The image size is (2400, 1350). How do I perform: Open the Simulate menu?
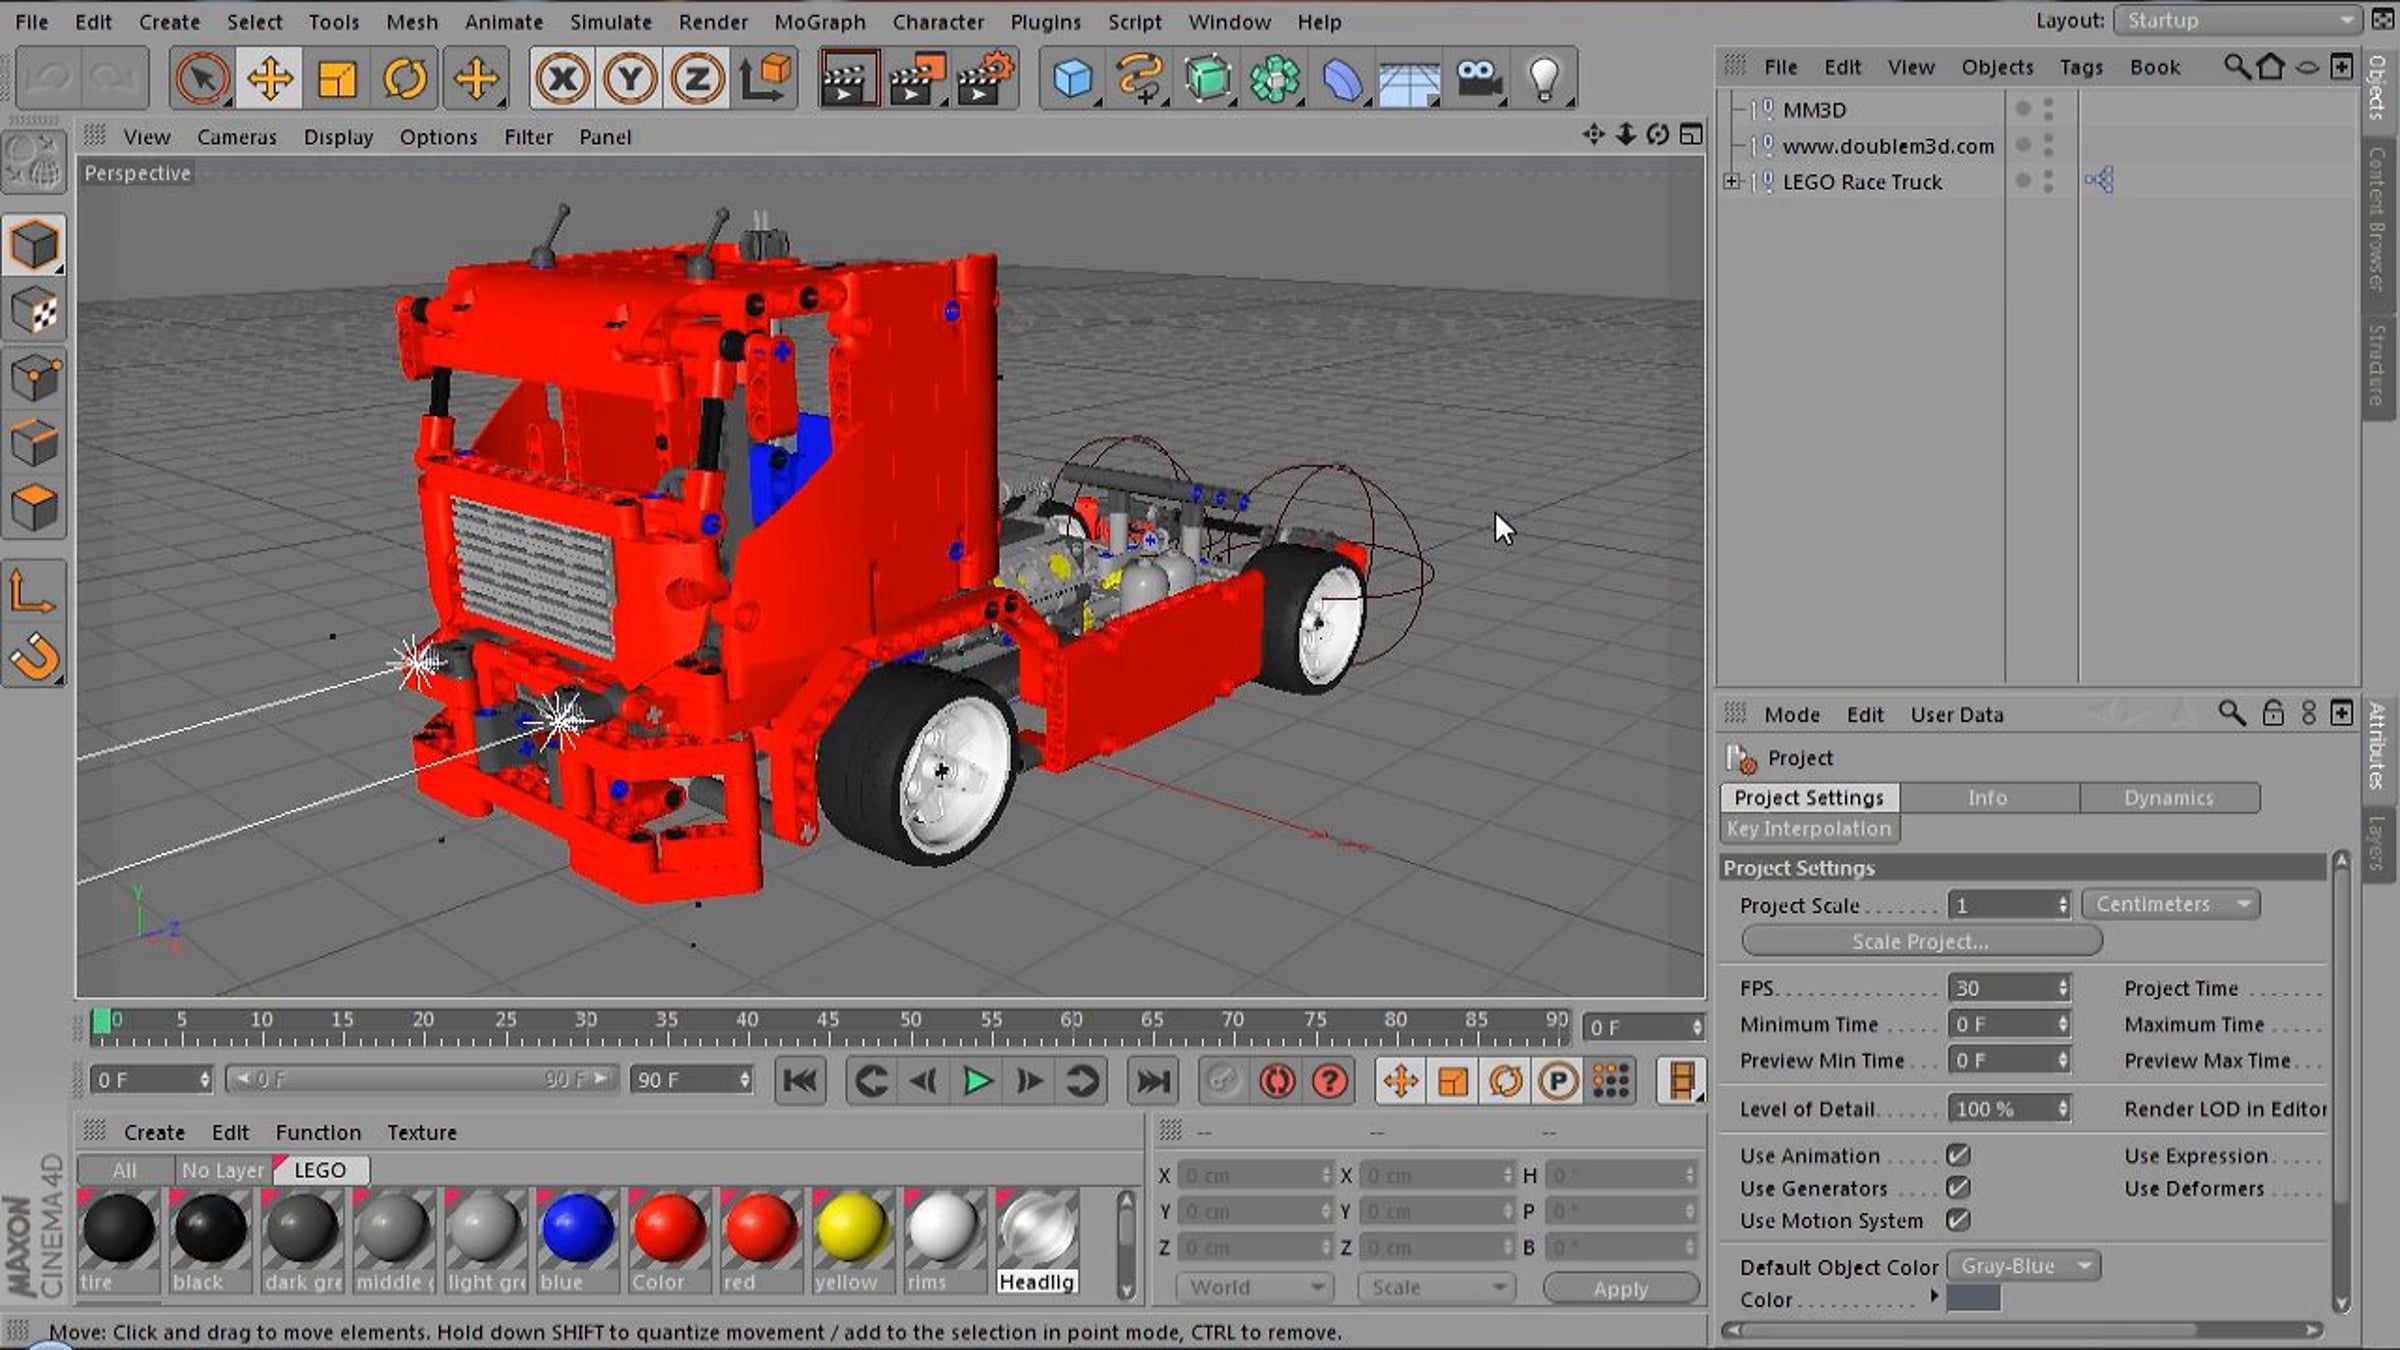[610, 21]
